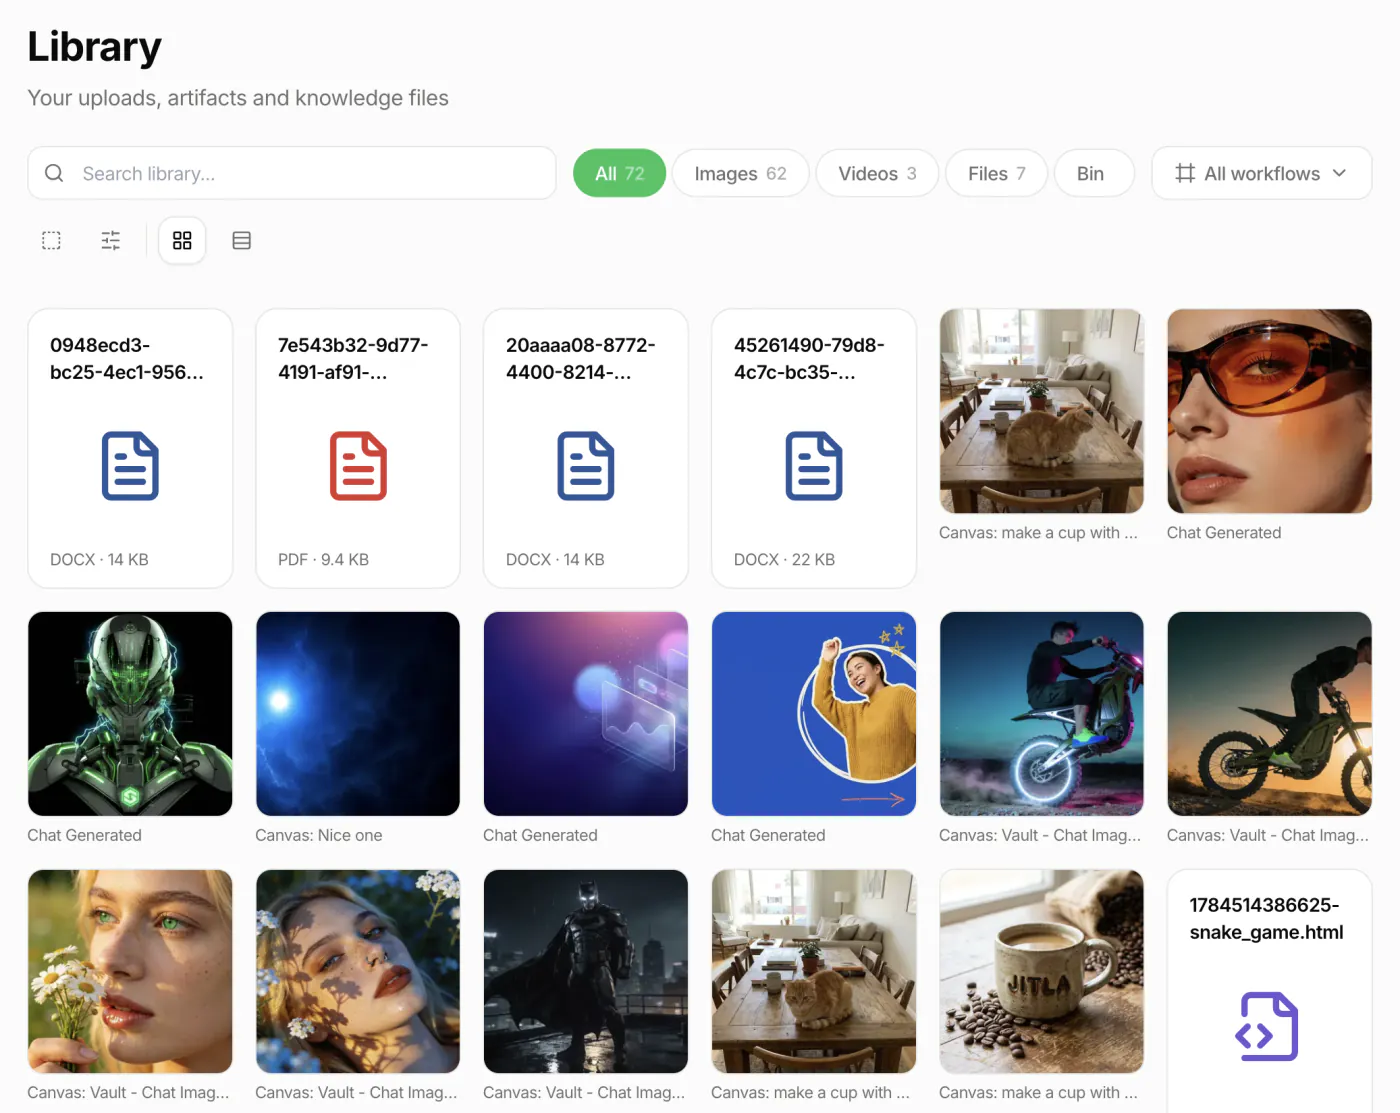This screenshot has height=1113, width=1400.
Task: Filter by Files 7
Action: pyautogui.click(x=996, y=173)
